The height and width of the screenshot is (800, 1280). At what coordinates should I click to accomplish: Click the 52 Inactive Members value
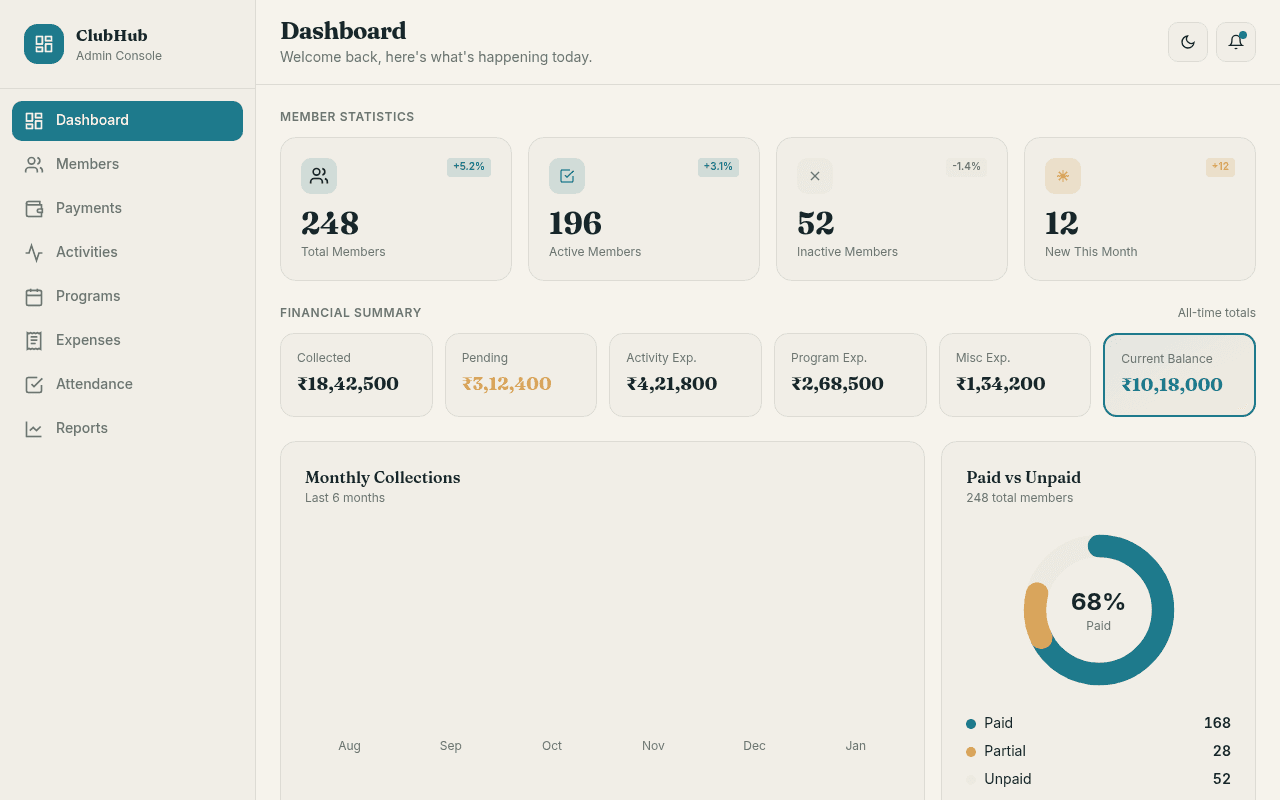point(816,223)
